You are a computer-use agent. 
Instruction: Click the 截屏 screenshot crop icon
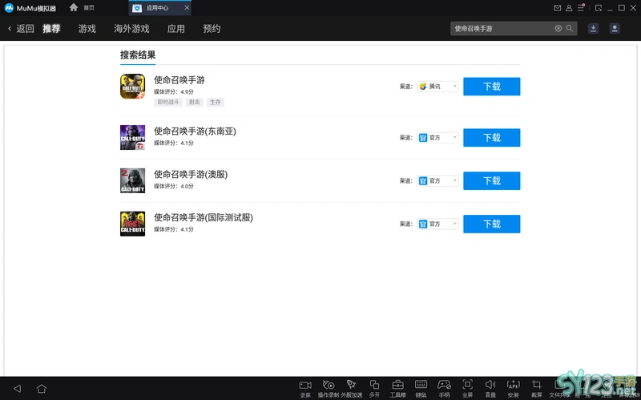[536, 385]
